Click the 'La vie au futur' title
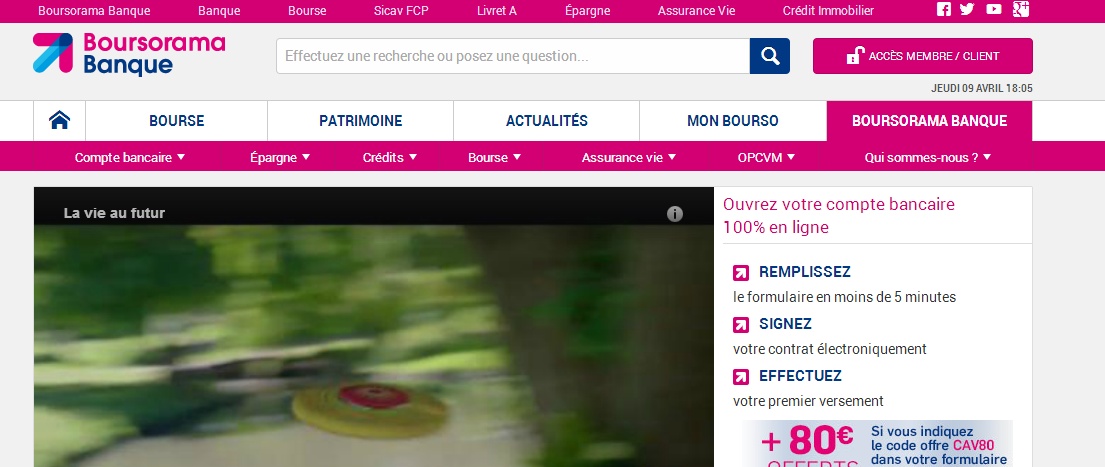 pyautogui.click(x=114, y=213)
